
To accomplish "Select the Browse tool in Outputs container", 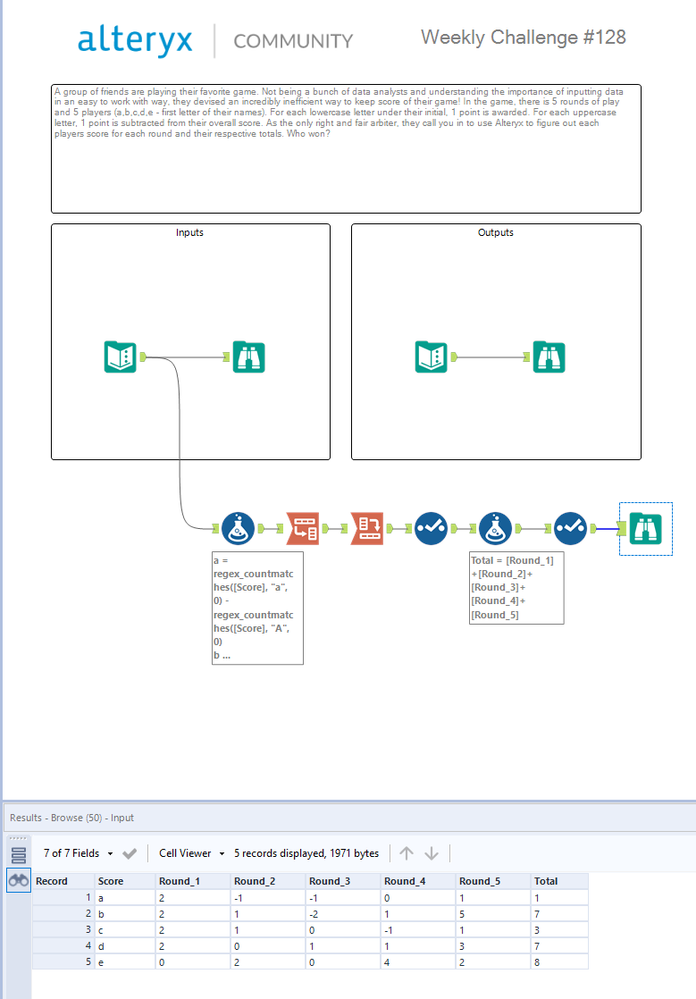I will (549, 357).
